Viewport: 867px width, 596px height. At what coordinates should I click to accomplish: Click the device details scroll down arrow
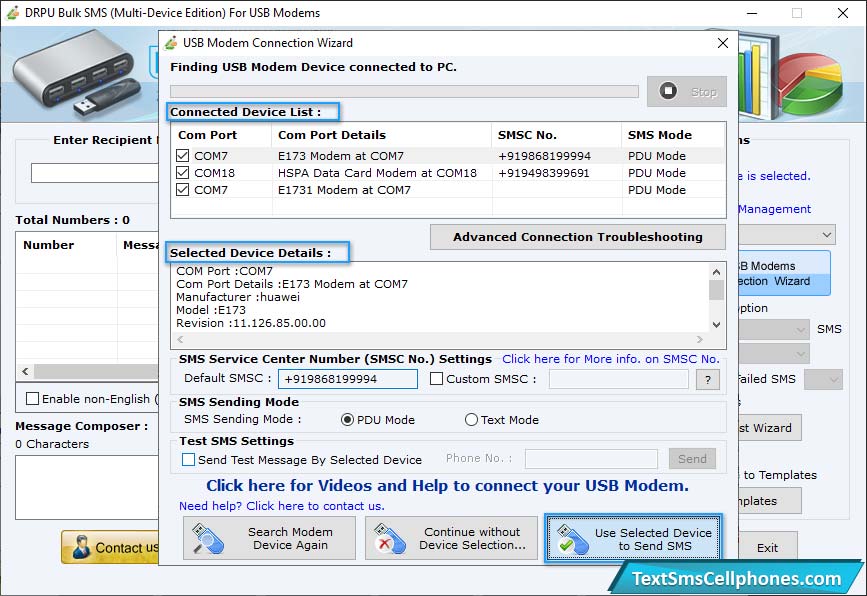tap(717, 325)
